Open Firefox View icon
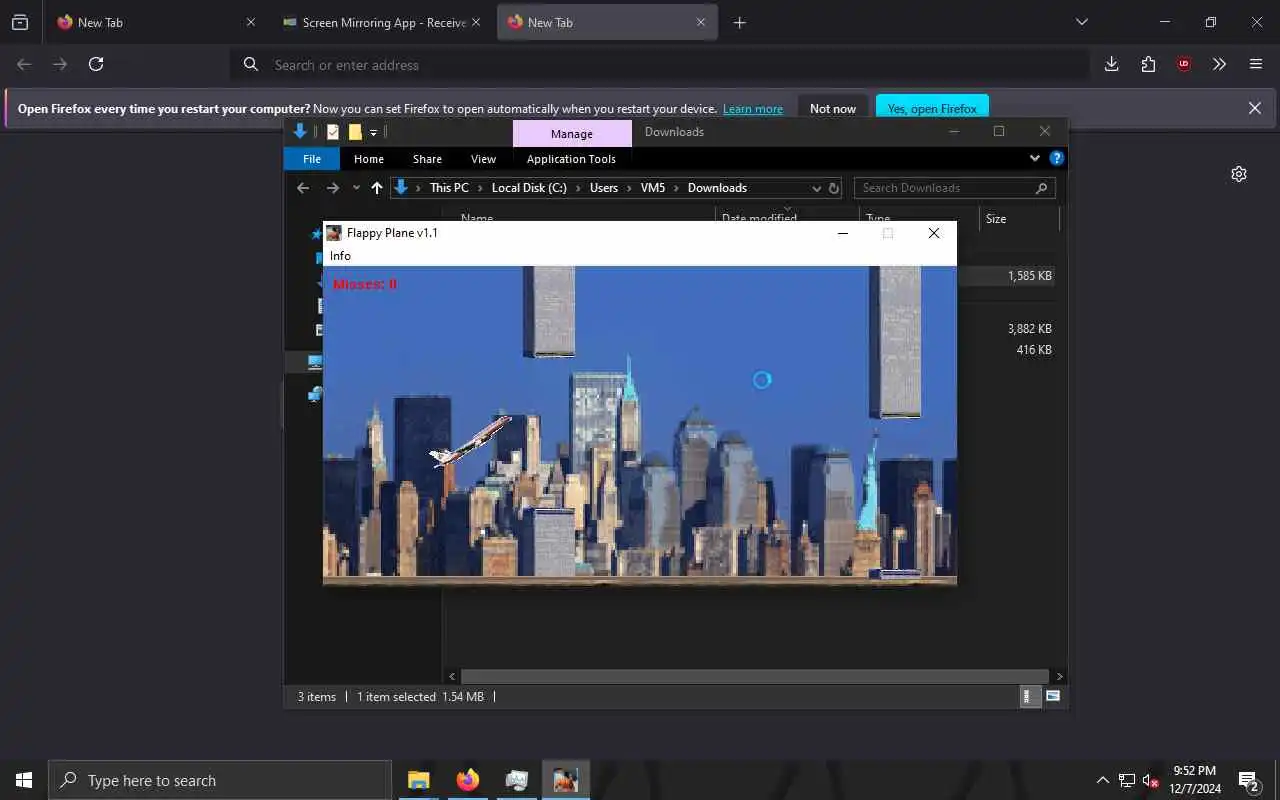Viewport: 1280px width, 800px height. click(20, 22)
